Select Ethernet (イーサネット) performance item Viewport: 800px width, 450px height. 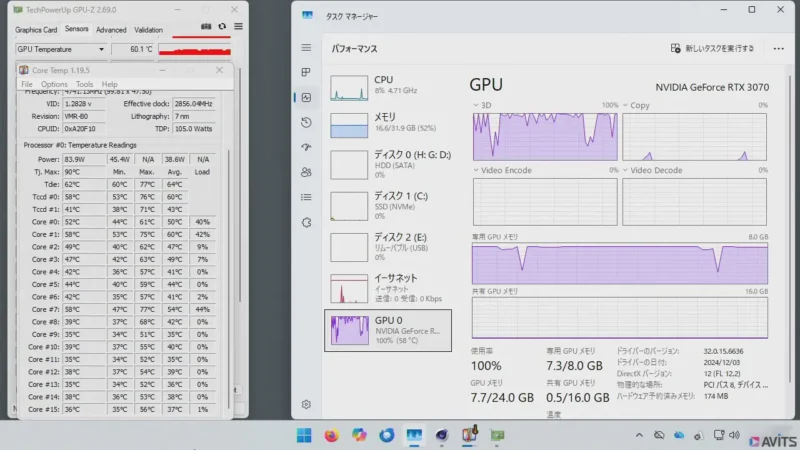tap(388, 288)
